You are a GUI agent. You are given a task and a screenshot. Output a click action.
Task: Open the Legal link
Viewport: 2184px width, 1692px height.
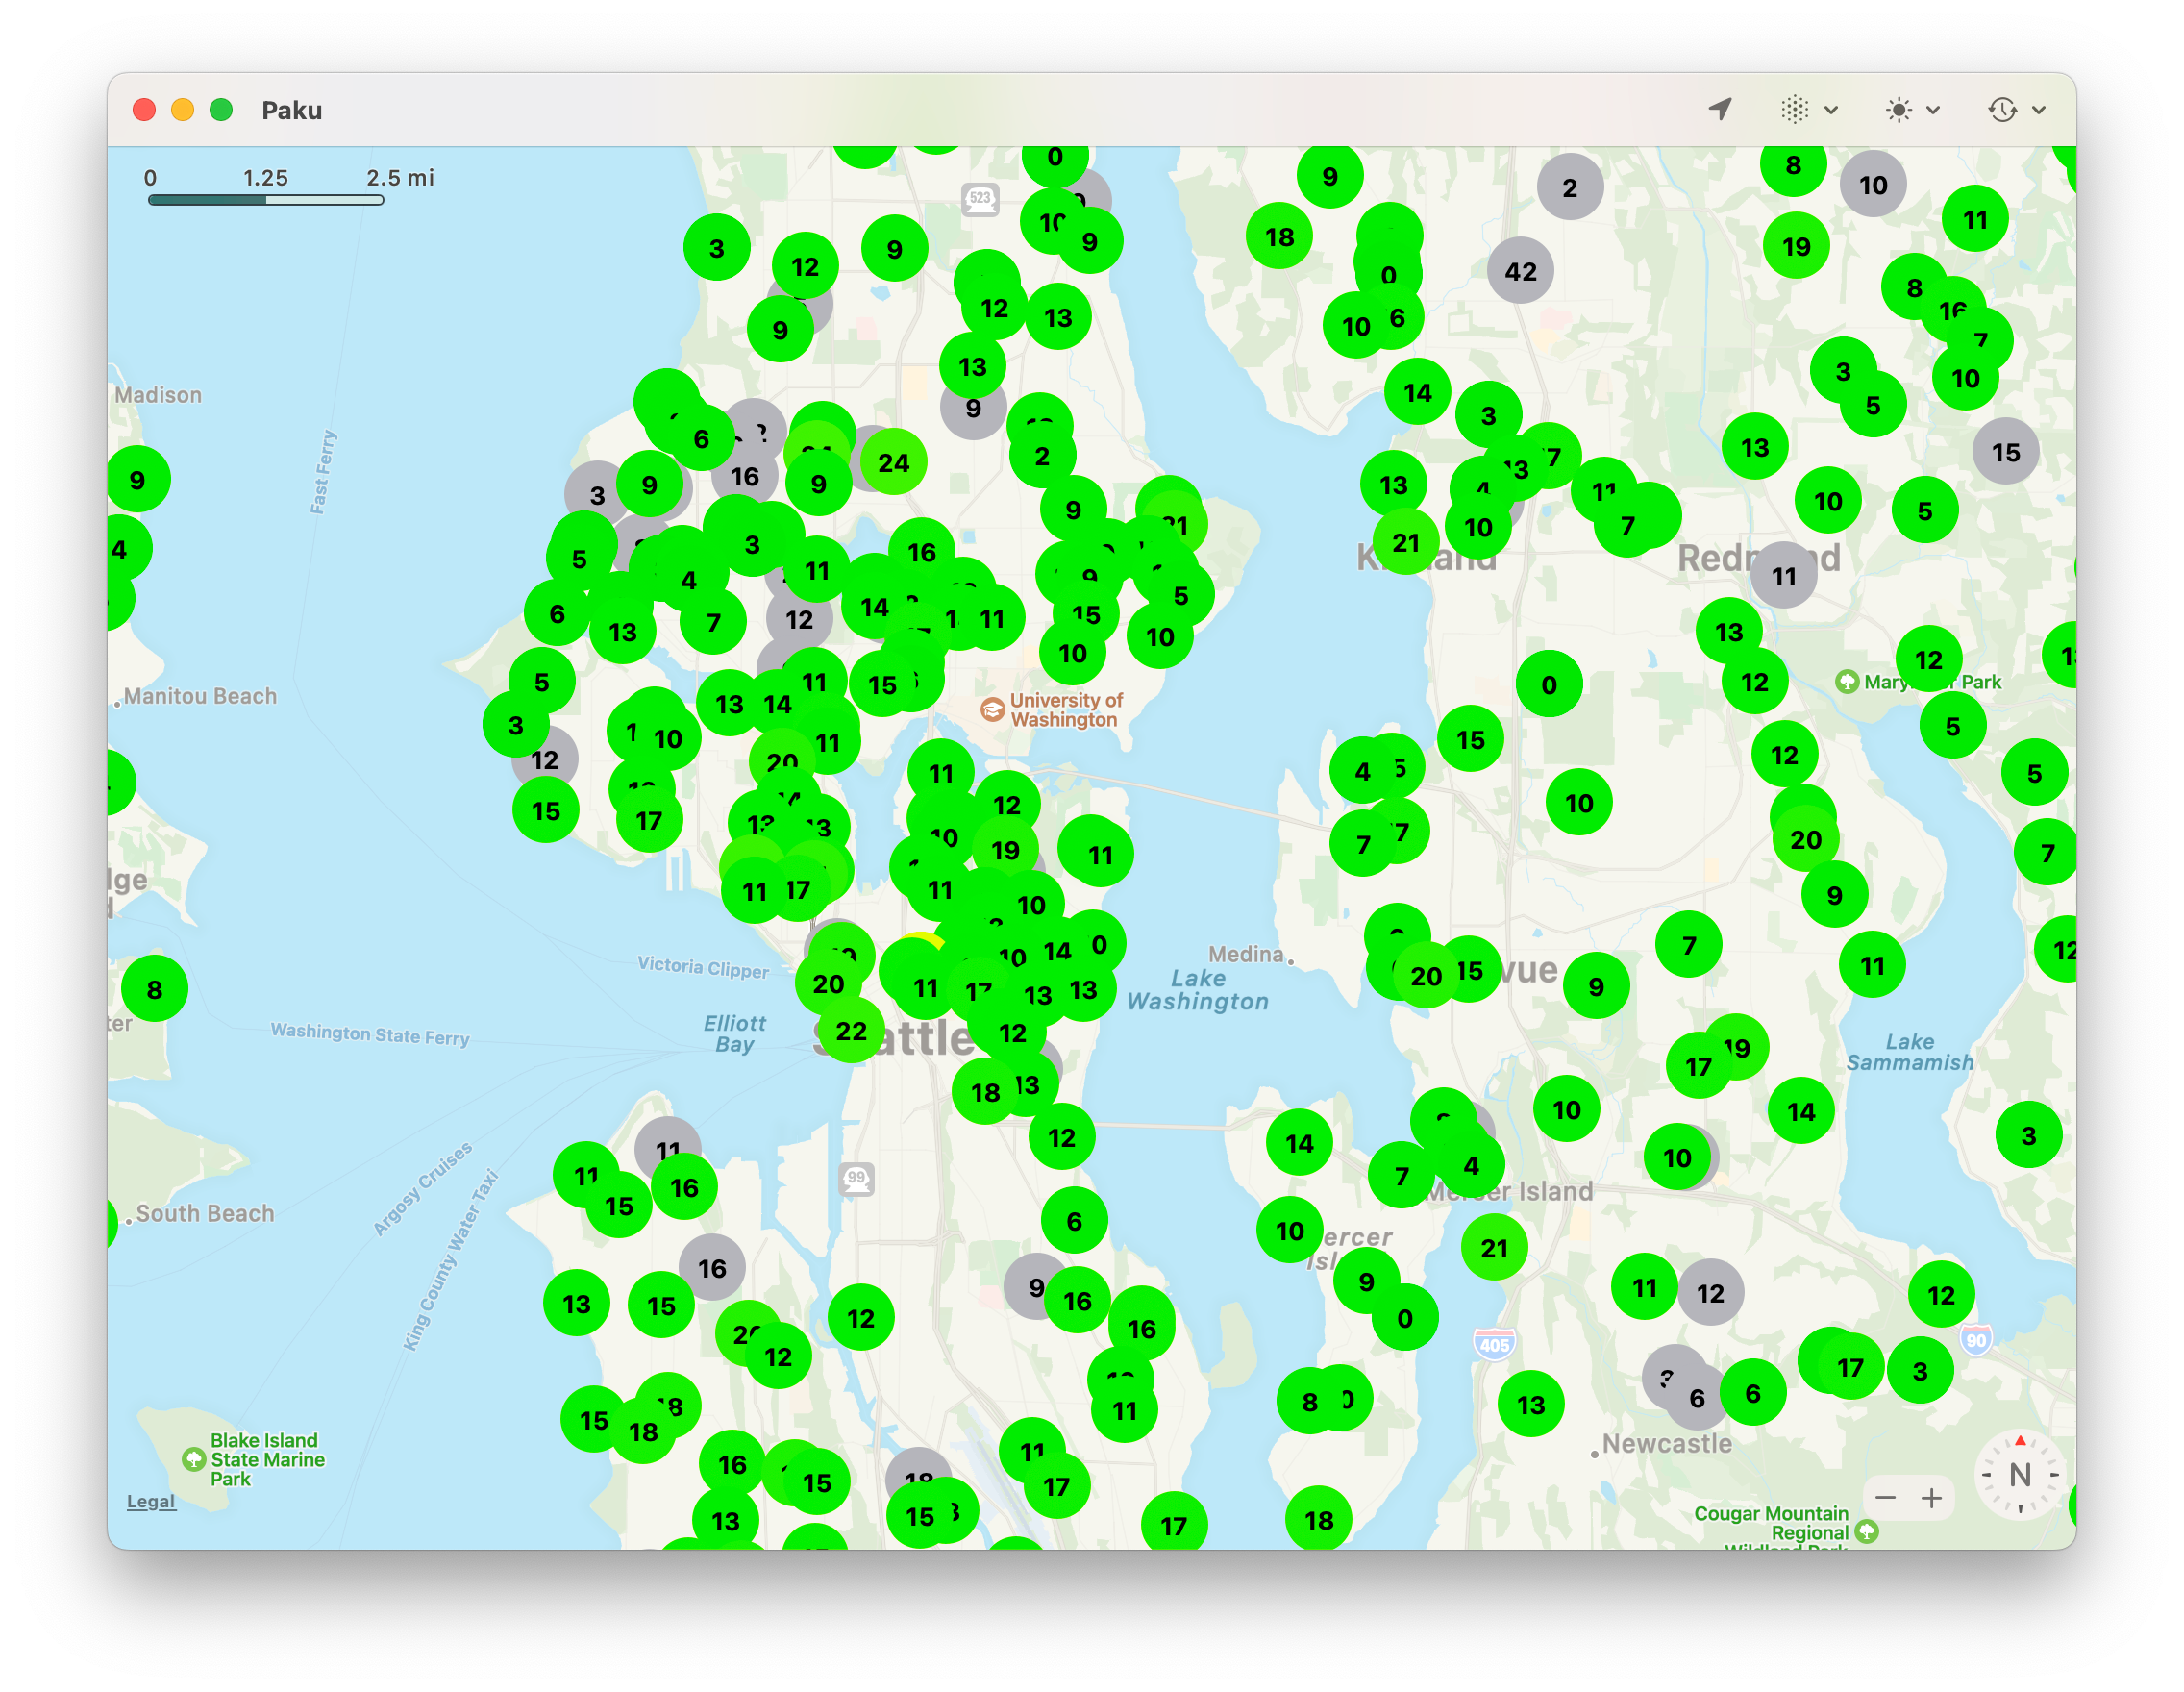(x=150, y=1501)
